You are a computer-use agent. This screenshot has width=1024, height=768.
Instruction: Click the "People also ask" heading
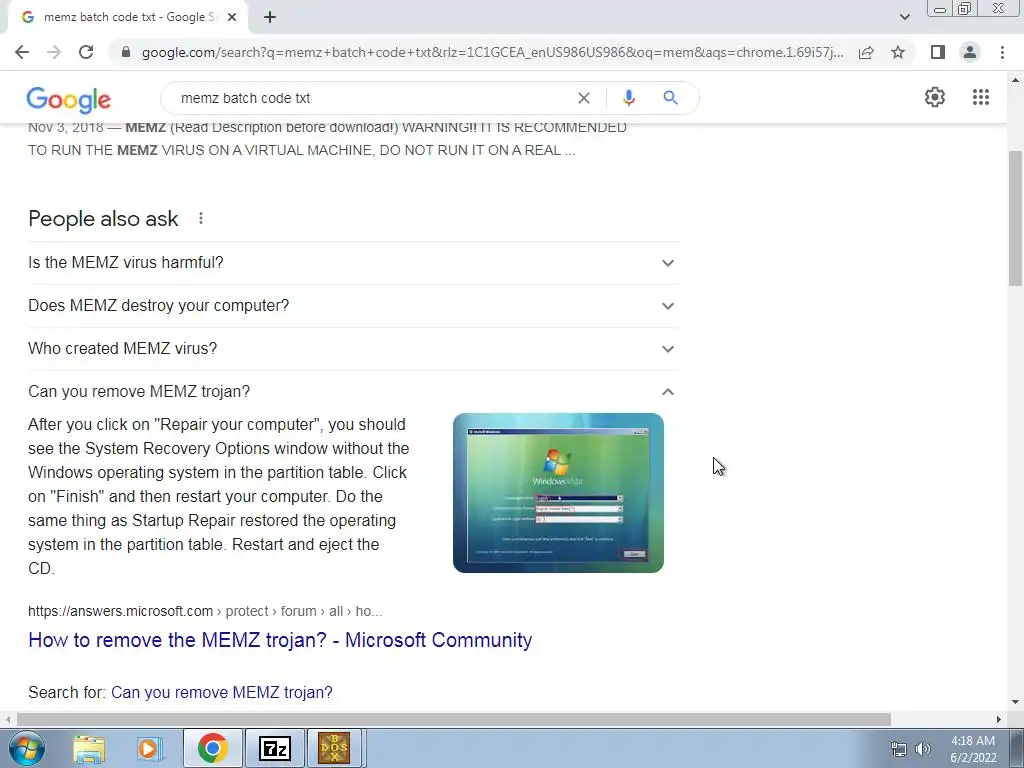coord(103,218)
